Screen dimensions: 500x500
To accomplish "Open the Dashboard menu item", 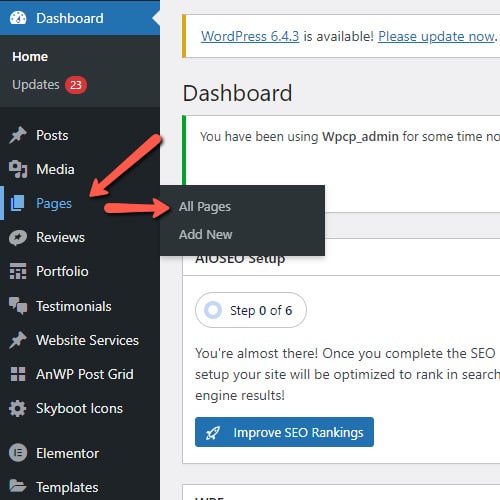I will coord(80,18).
